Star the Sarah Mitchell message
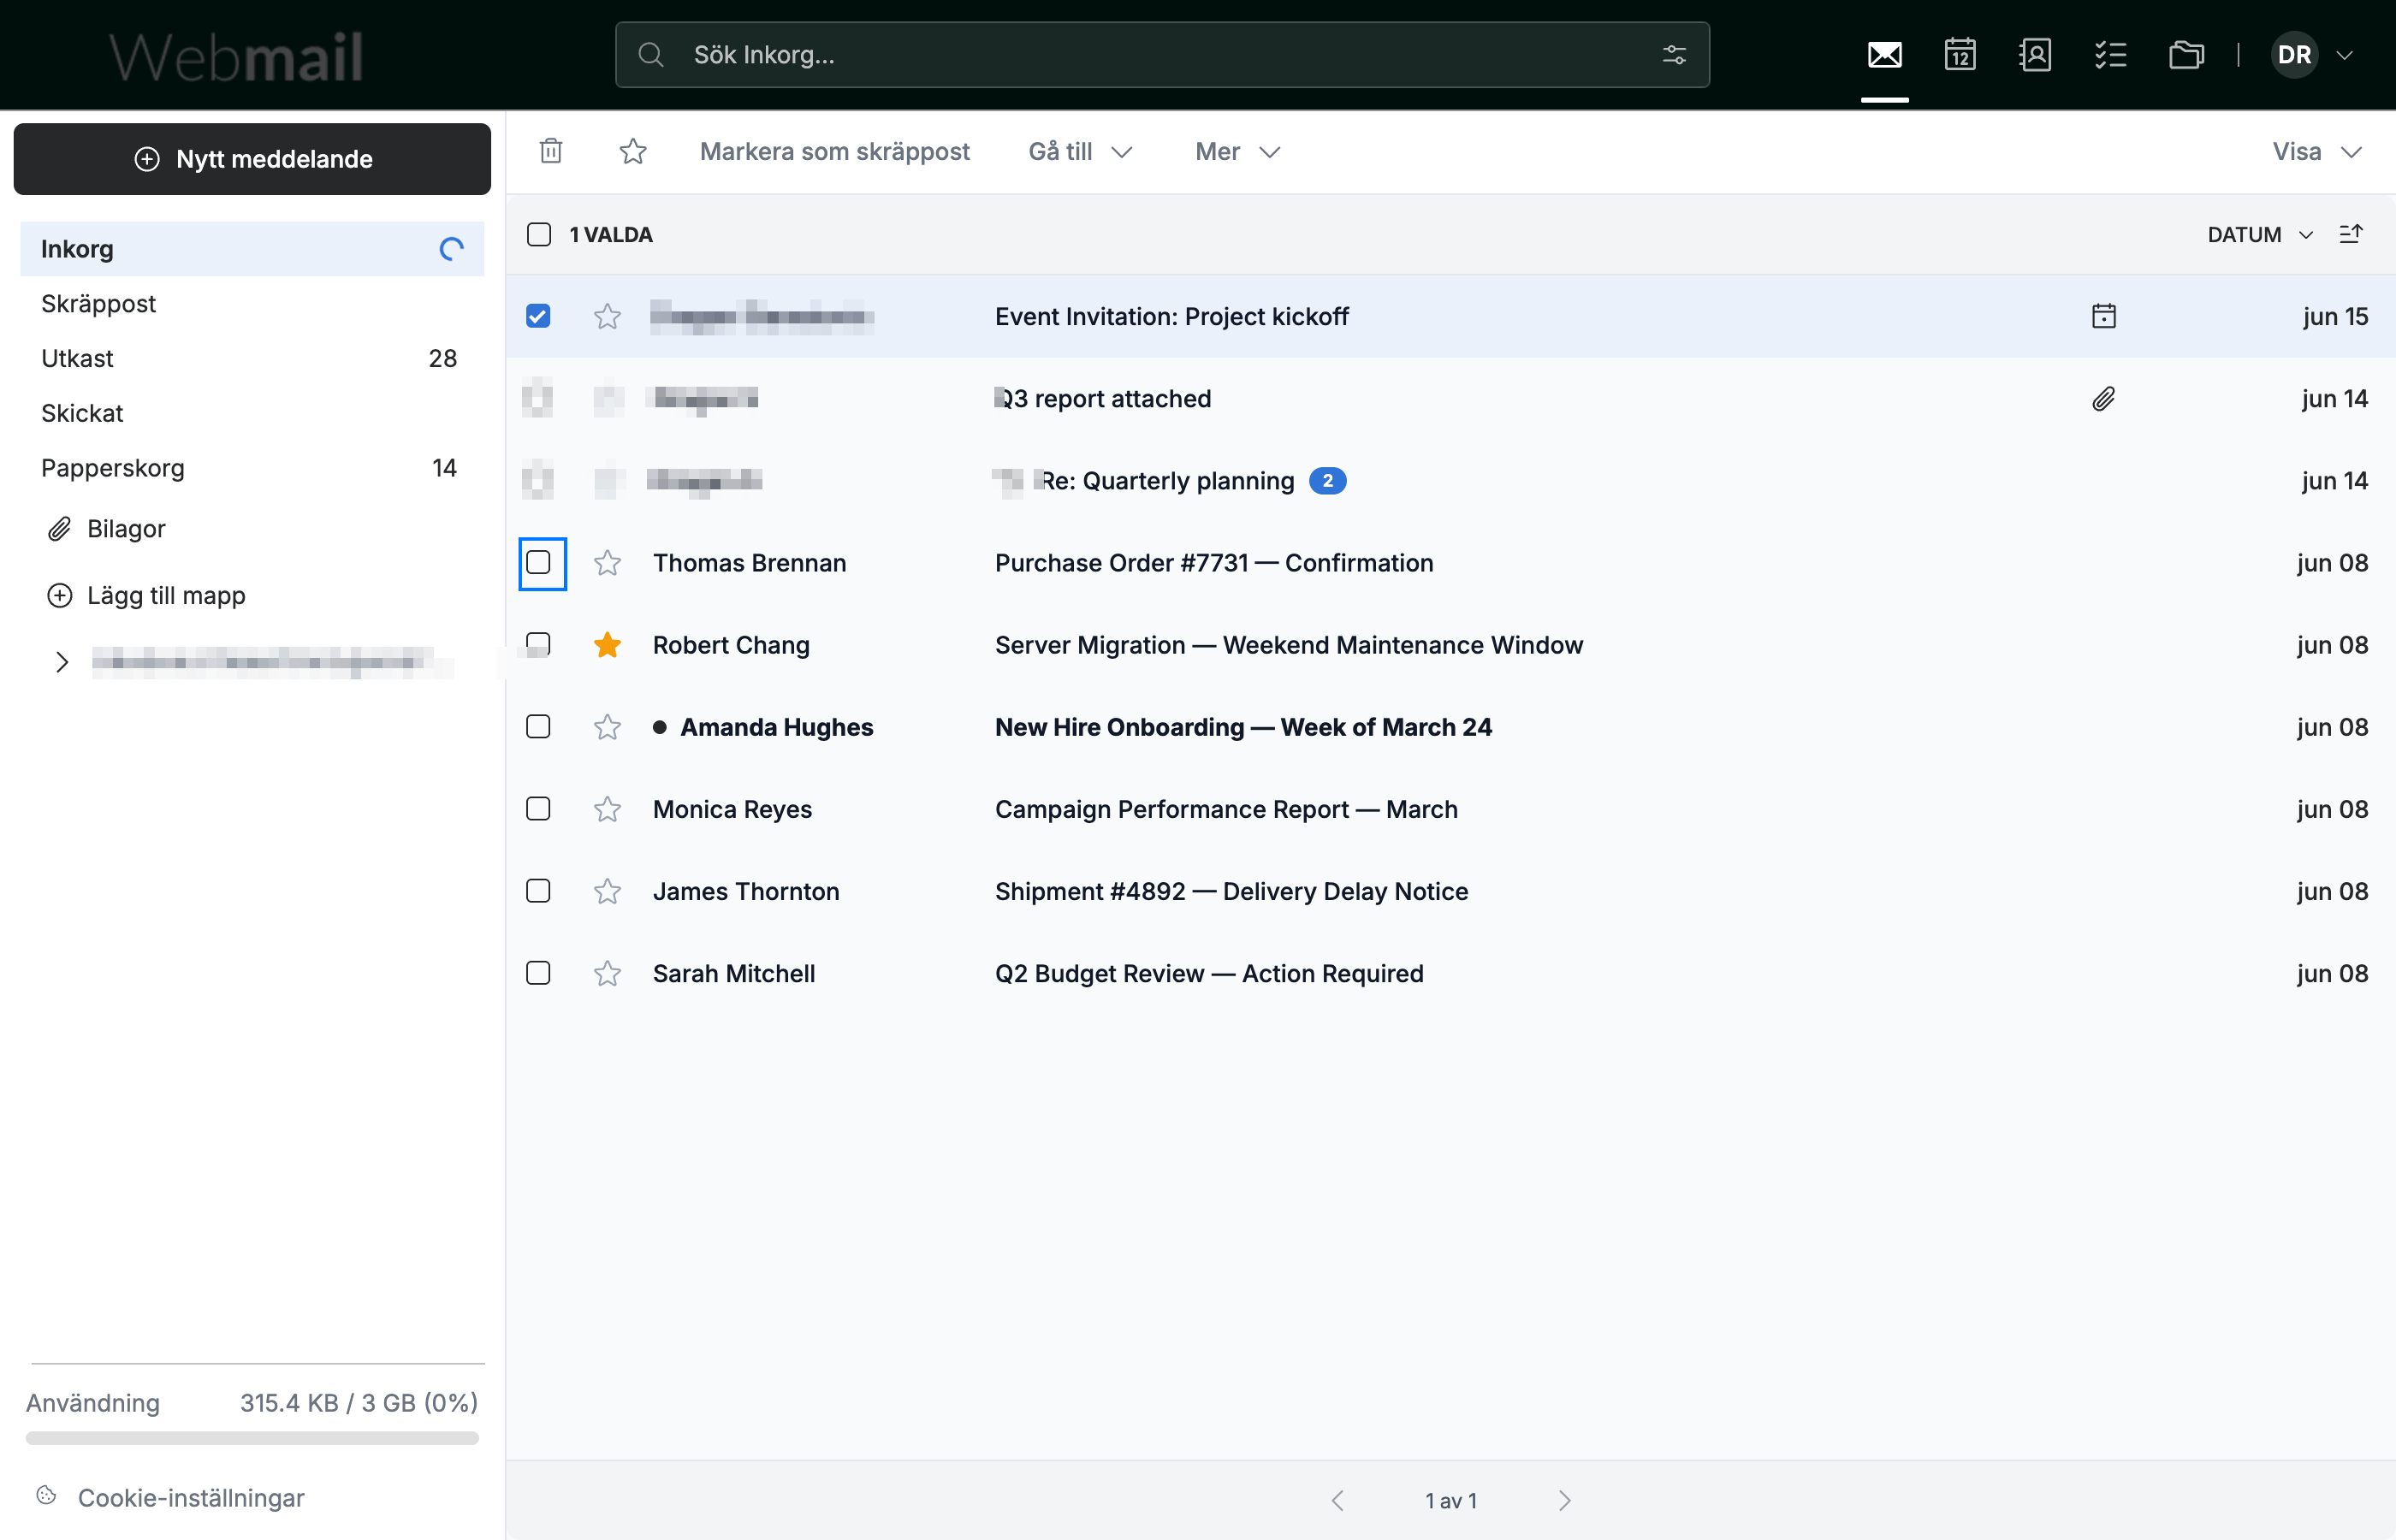Viewport: 2396px width, 1540px height. pos(607,973)
